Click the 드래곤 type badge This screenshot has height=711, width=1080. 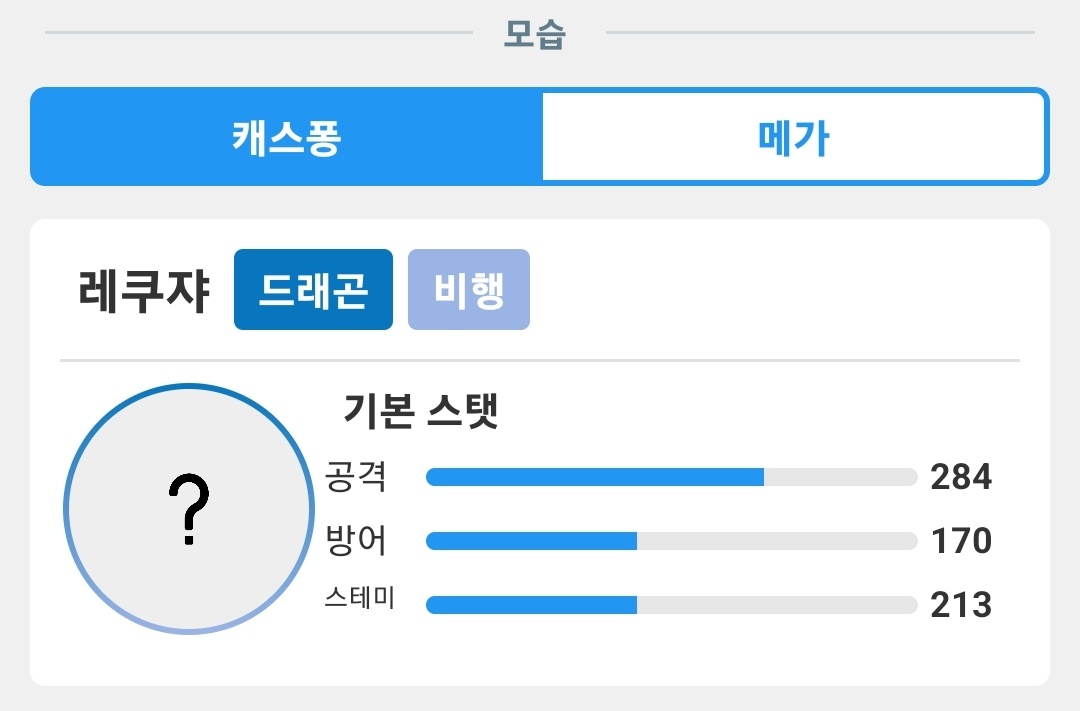(313, 290)
